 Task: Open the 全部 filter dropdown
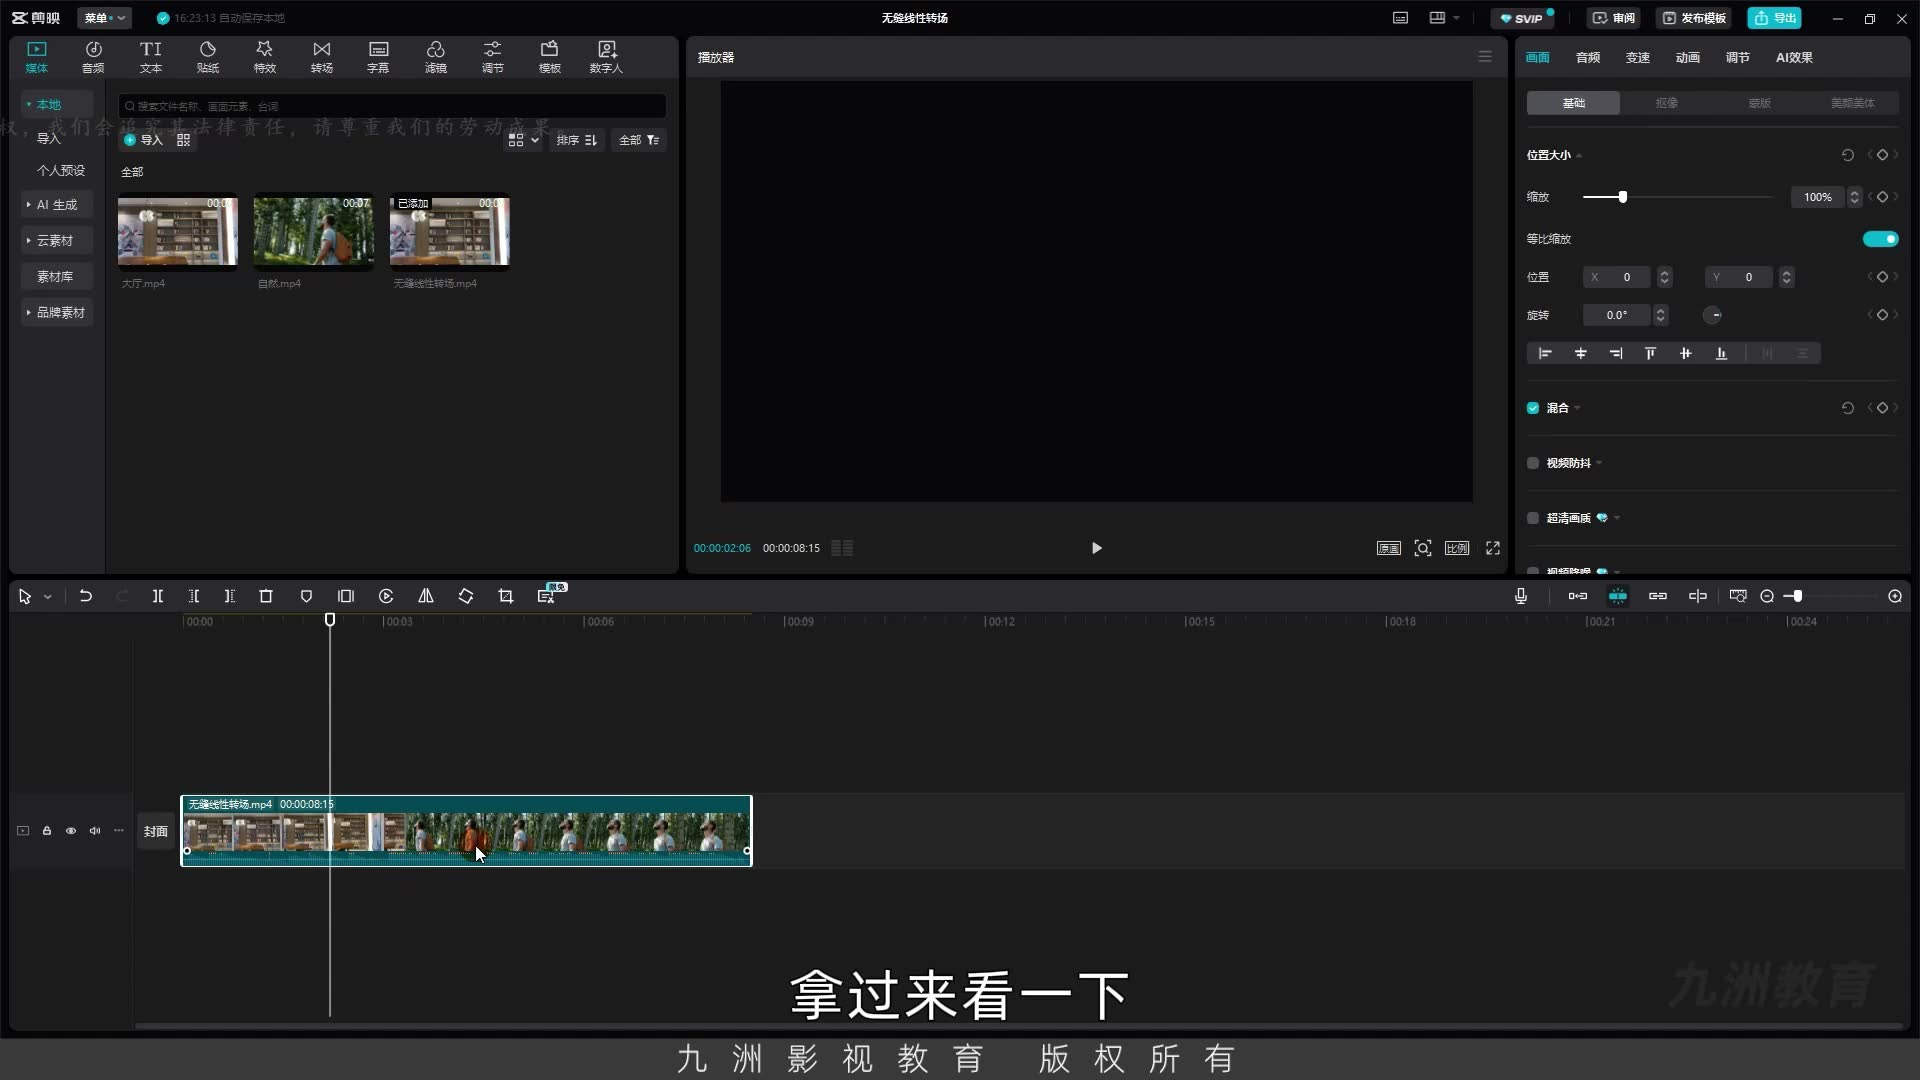point(639,140)
